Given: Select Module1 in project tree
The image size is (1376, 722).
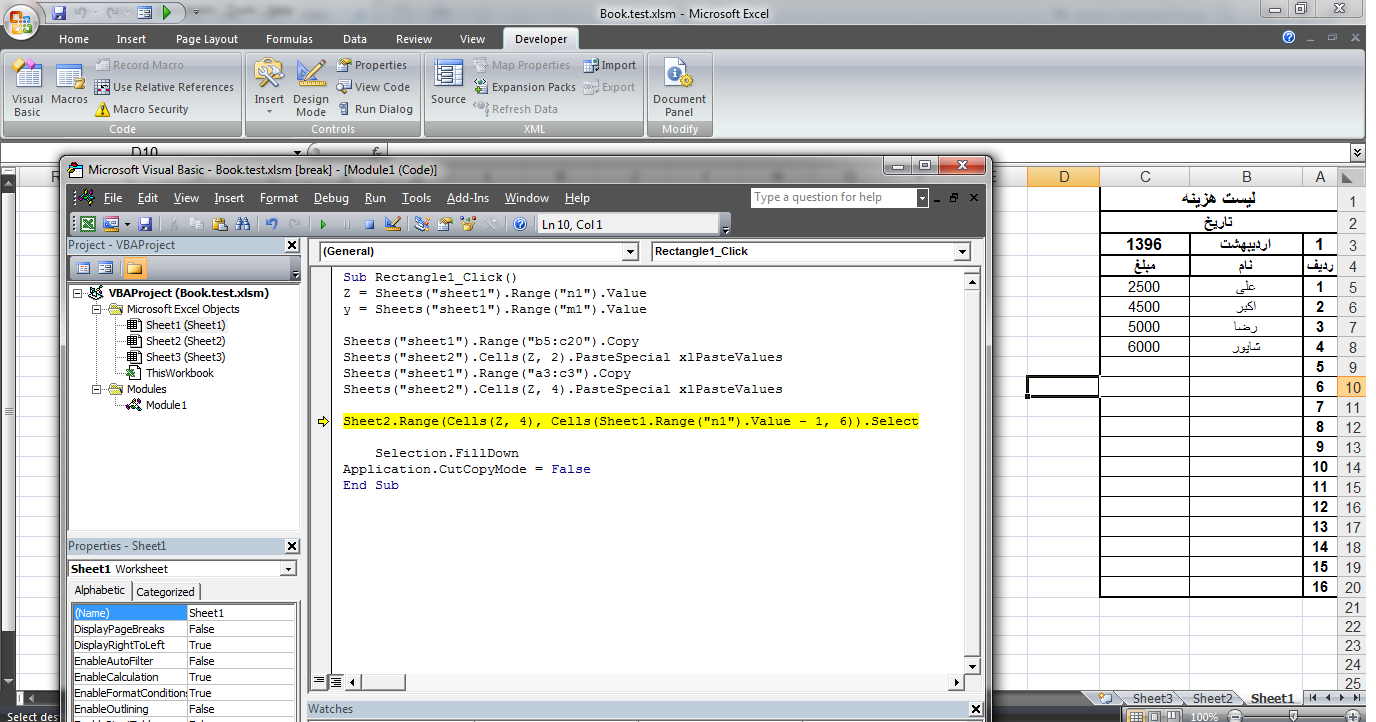Looking at the screenshot, I should pyautogui.click(x=166, y=405).
